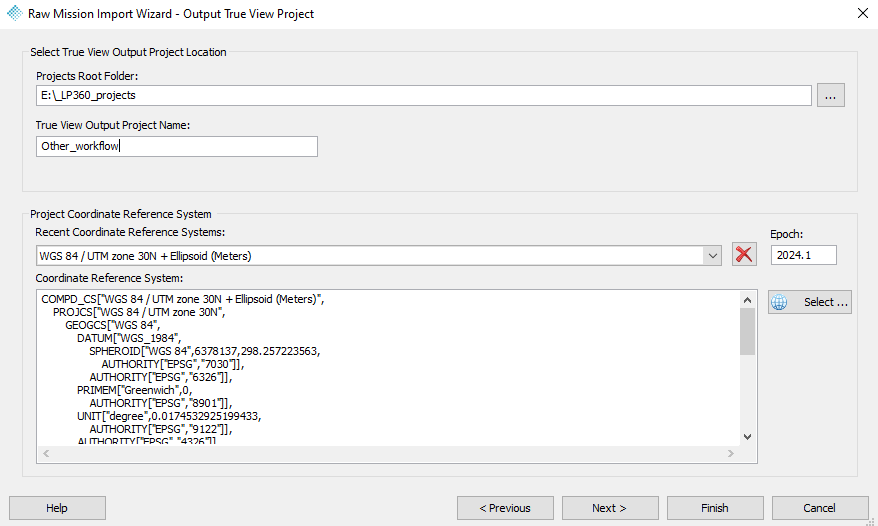The height and width of the screenshot is (526, 878).
Task: Click the True View Output Project Name label
Action: coord(113,125)
